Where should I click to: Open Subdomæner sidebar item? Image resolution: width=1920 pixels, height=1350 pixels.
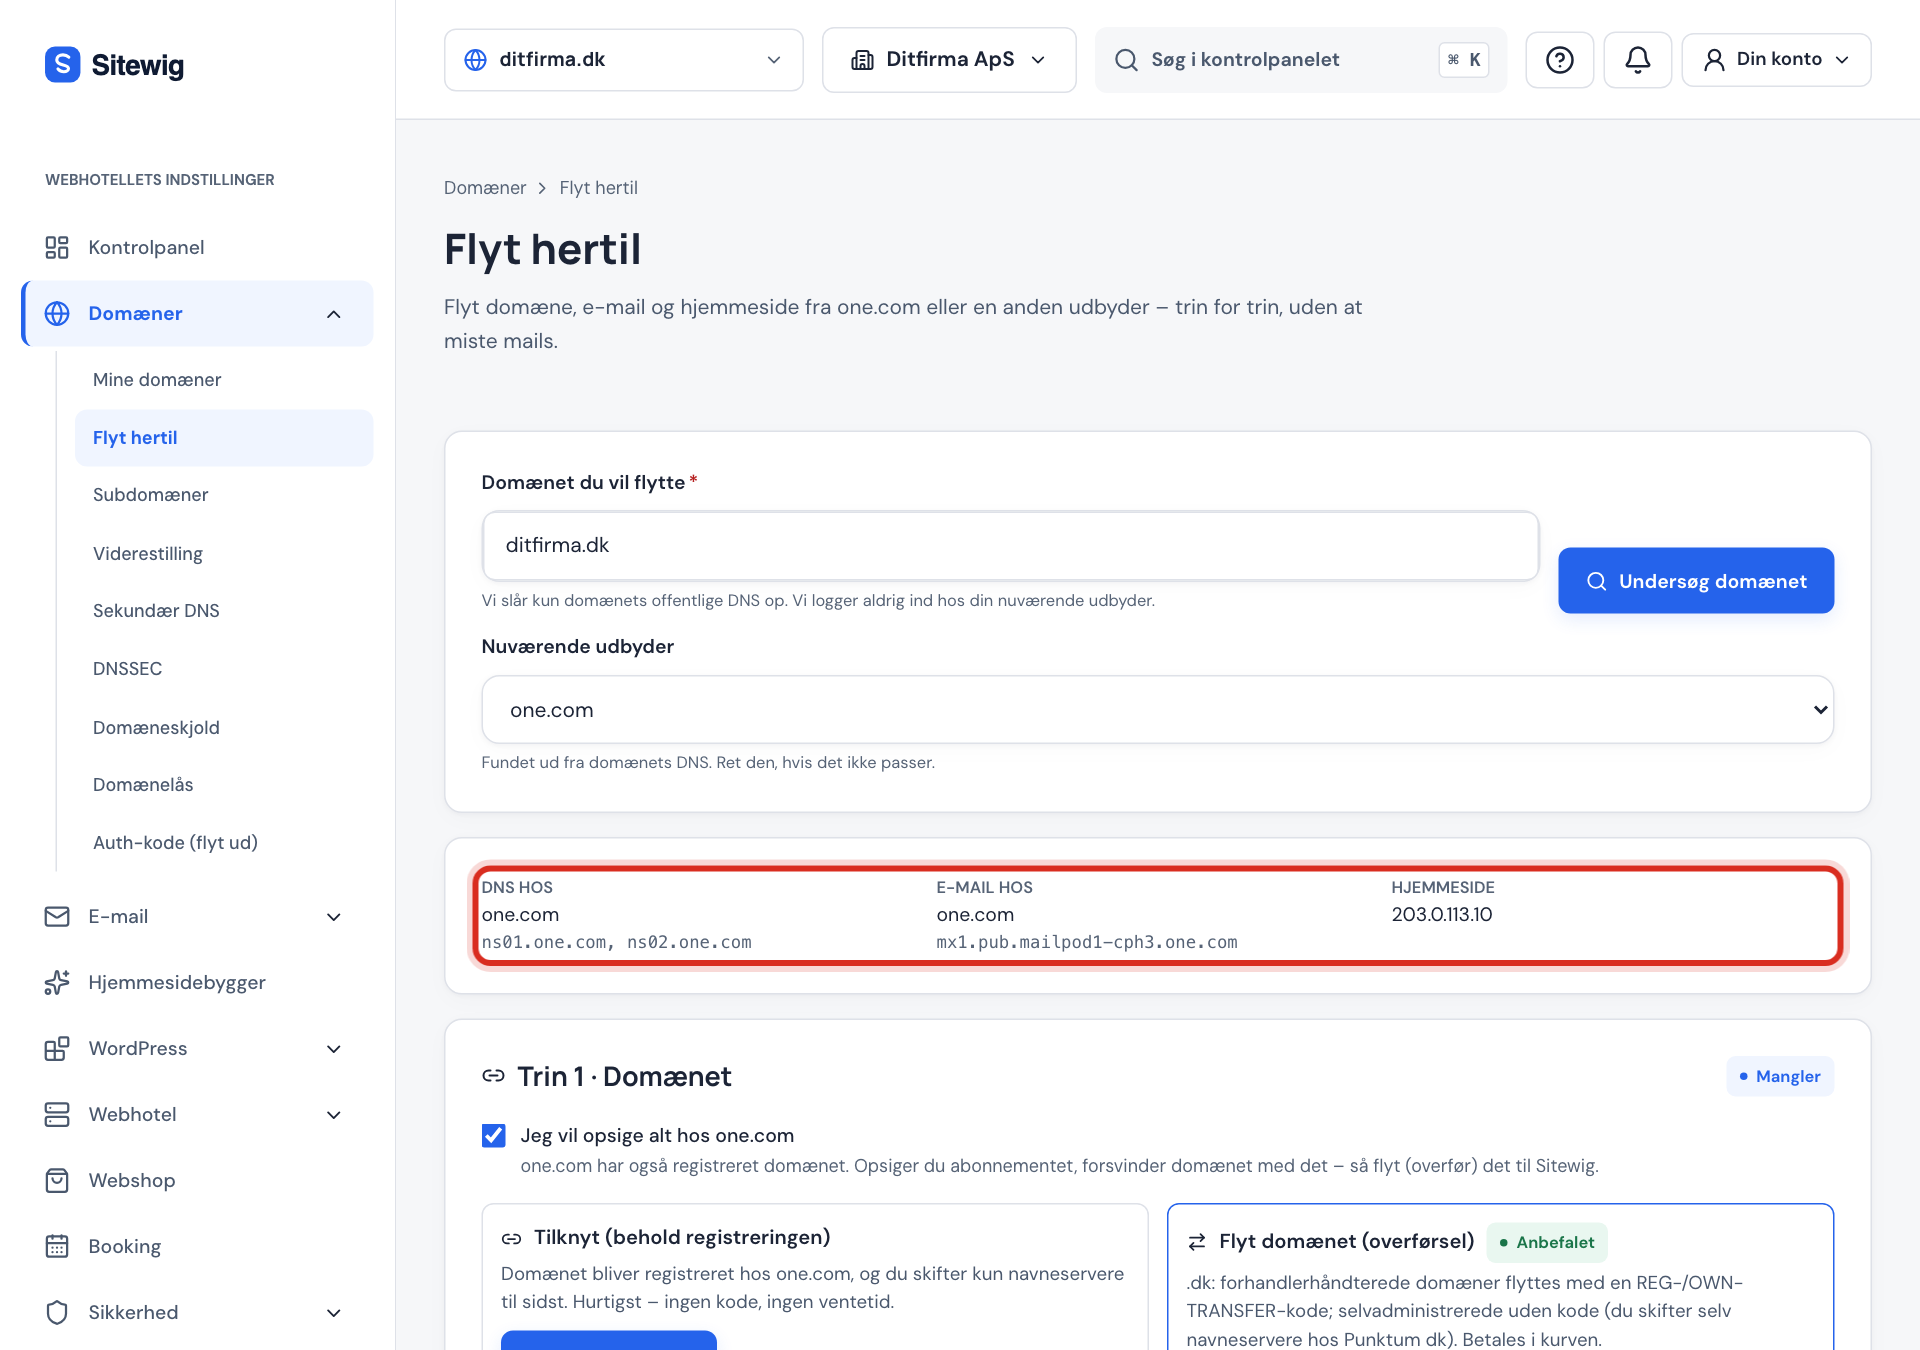point(224,495)
